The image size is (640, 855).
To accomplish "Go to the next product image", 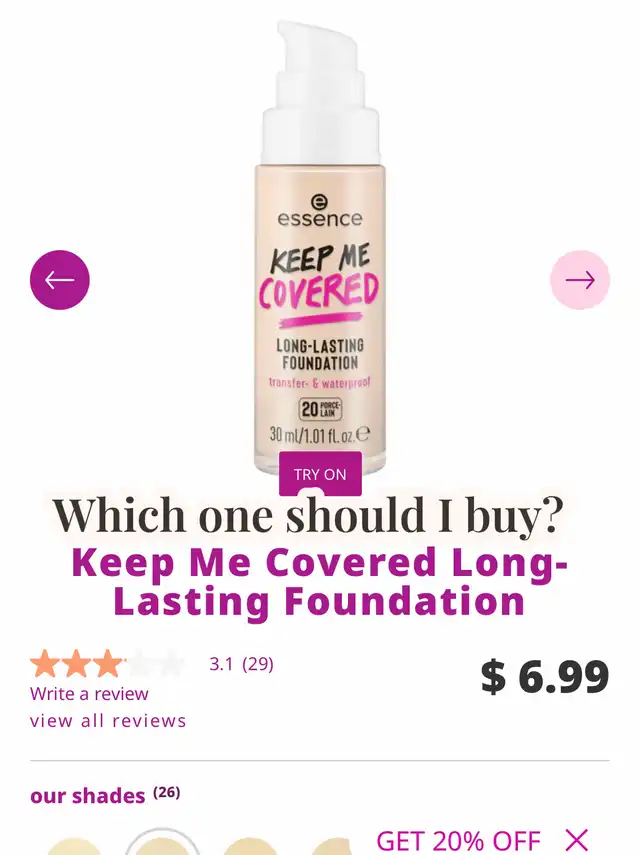I will [579, 280].
